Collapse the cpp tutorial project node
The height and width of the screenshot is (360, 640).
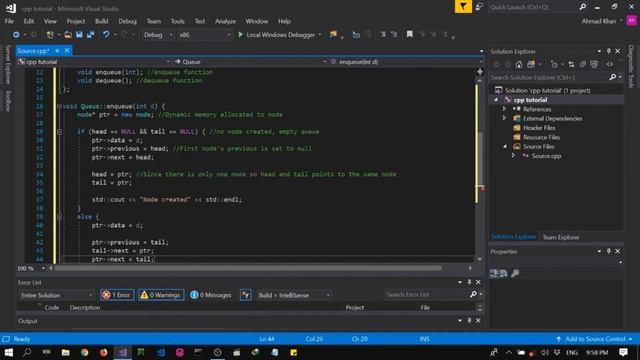(x=496, y=100)
